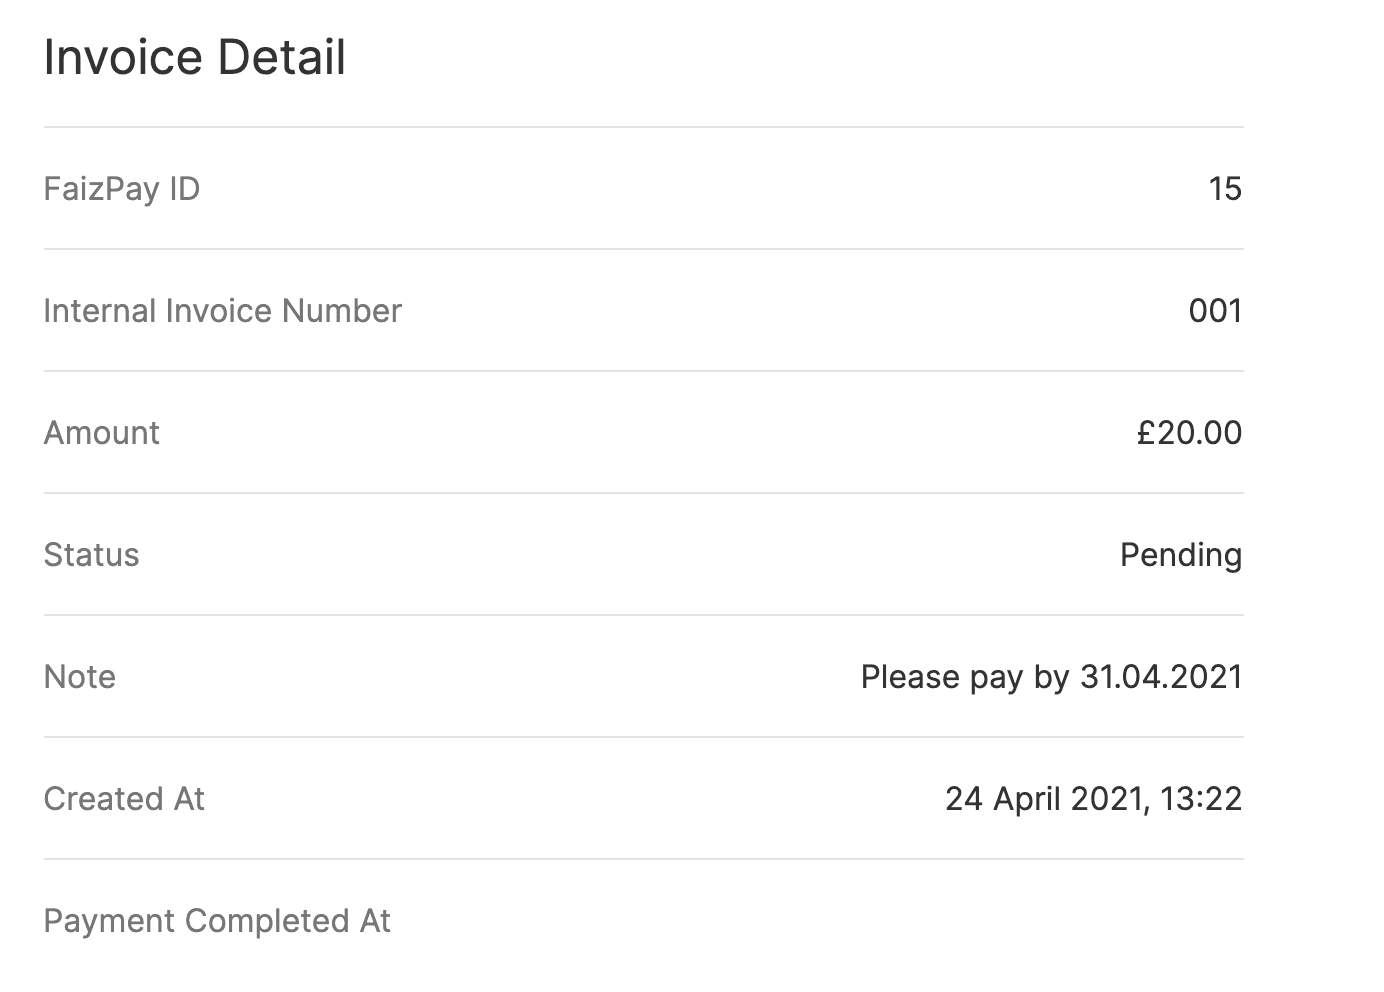Click the amount value £20.00
This screenshot has height=992, width=1384.
(x=1189, y=433)
